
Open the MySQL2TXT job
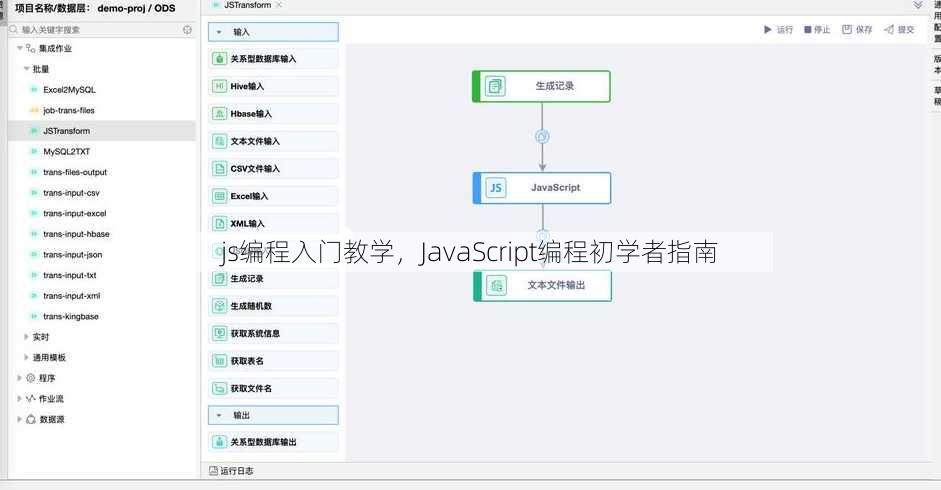point(66,151)
